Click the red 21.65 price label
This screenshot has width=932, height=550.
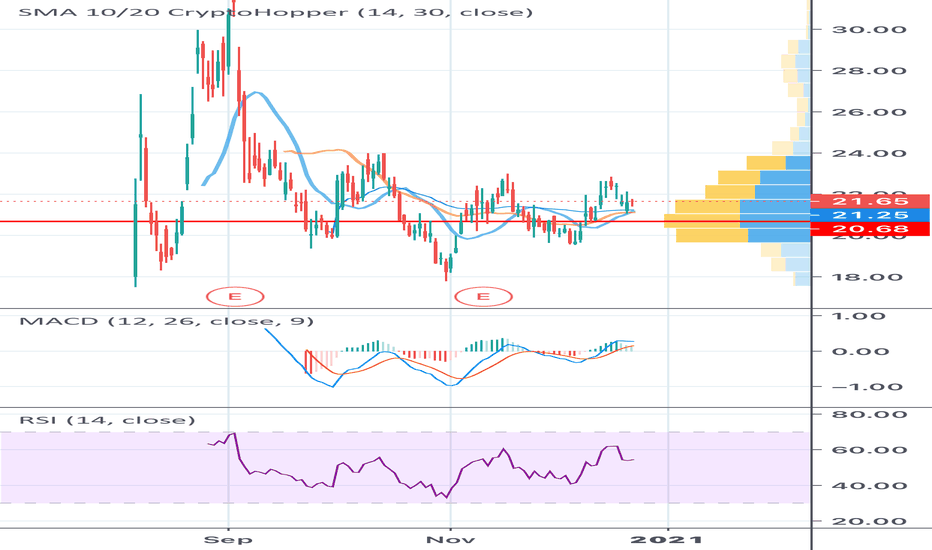coord(870,201)
